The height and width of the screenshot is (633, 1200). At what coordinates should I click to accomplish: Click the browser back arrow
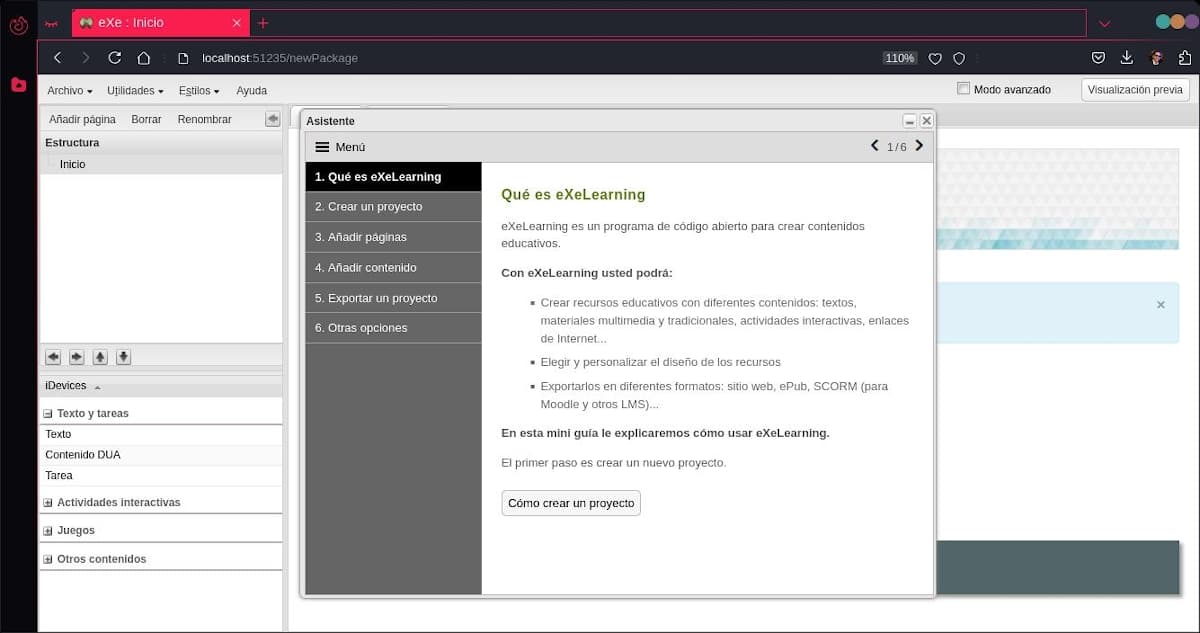(57, 58)
